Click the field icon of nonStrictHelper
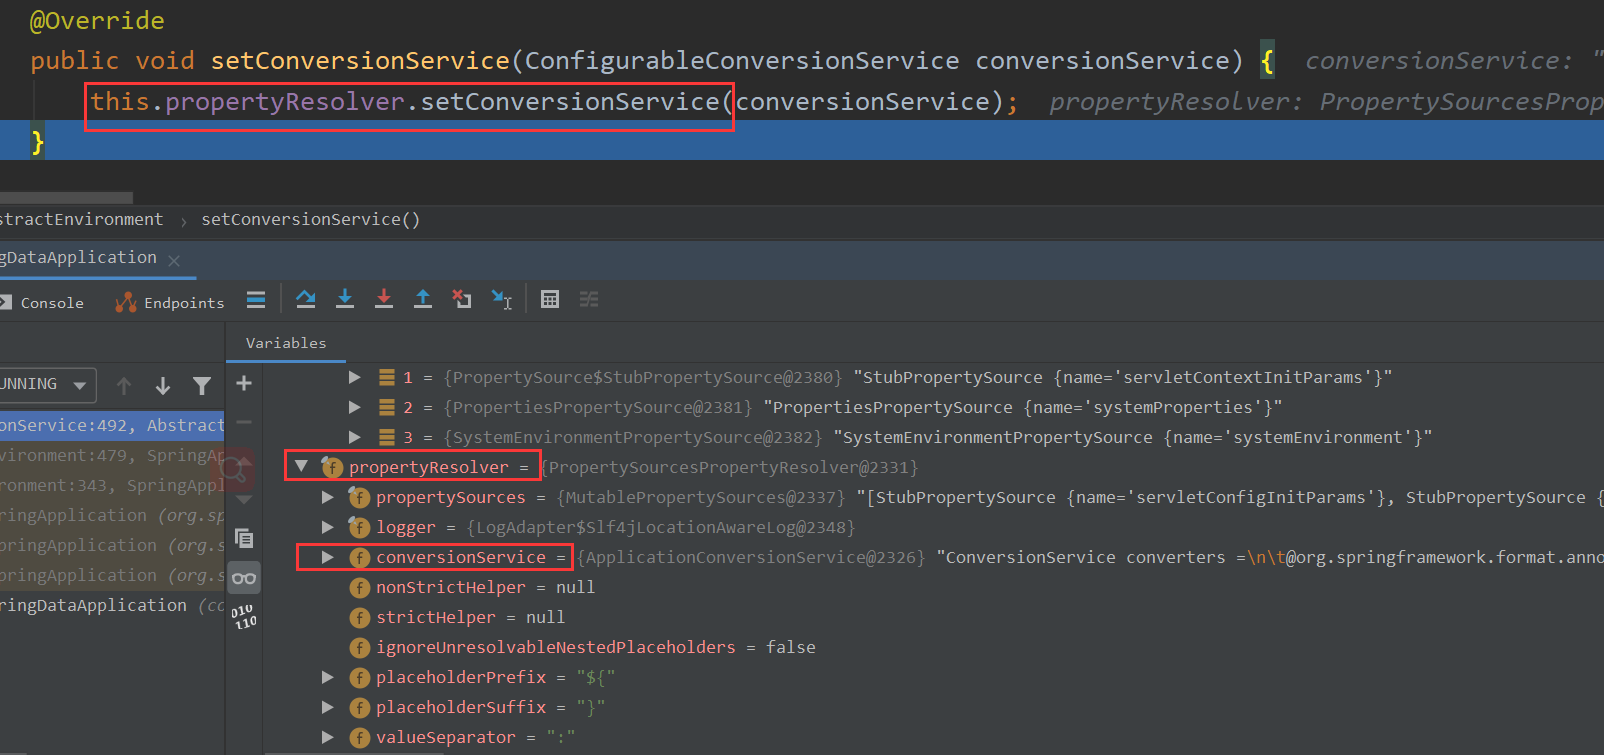This screenshot has height=755, width=1604. click(360, 588)
